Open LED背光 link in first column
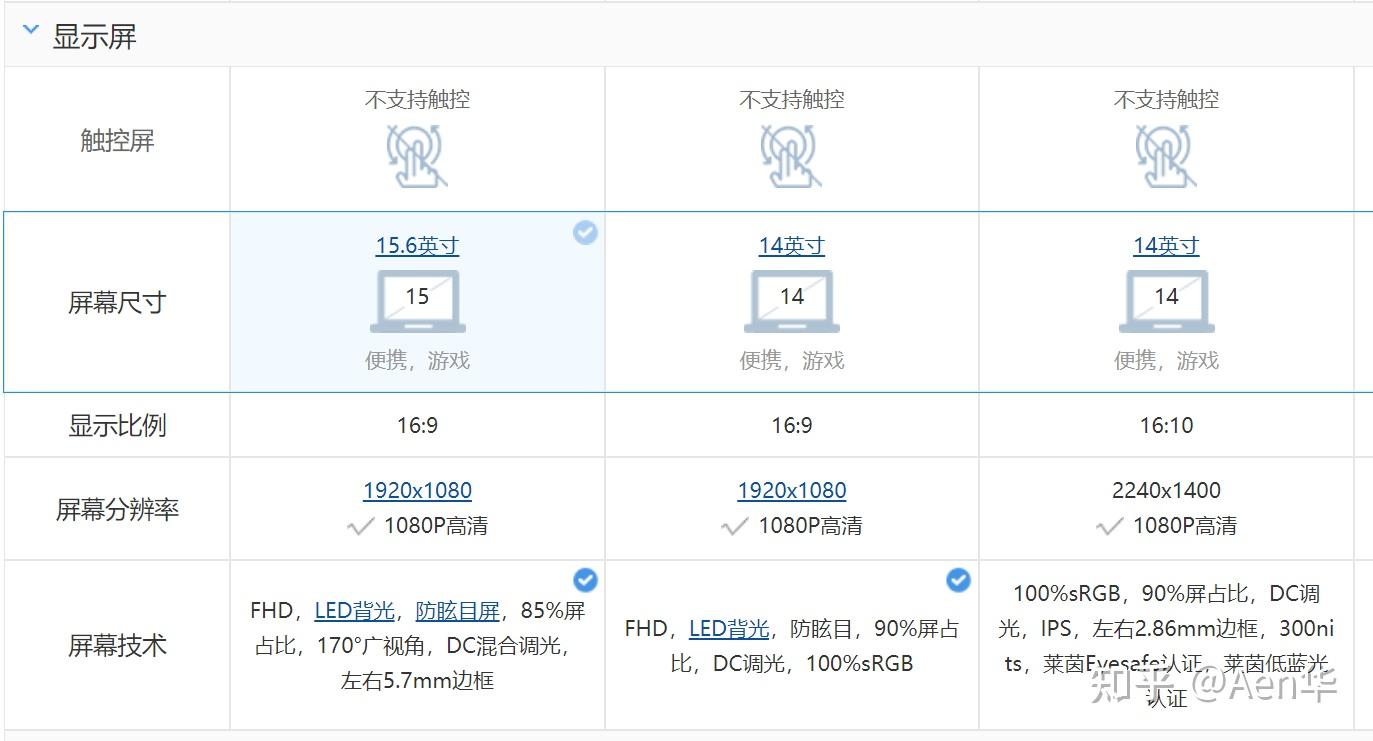The height and width of the screenshot is (741, 1373). (x=355, y=611)
